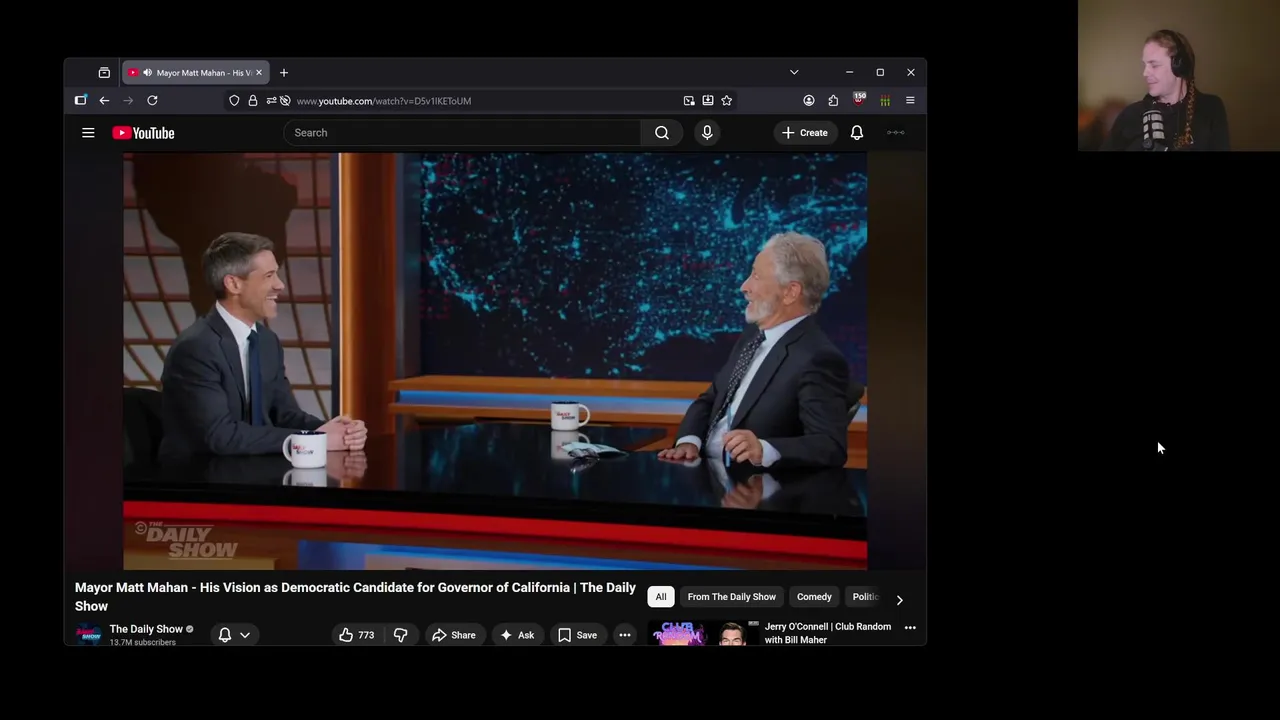The height and width of the screenshot is (720, 1280).
Task: Start voice search with microphone
Action: [x=707, y=133]
